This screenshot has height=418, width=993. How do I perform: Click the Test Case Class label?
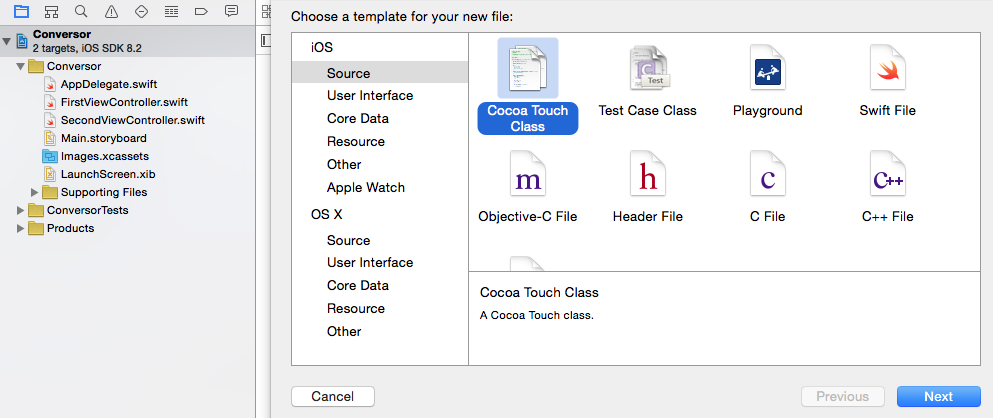pos(647,110)
